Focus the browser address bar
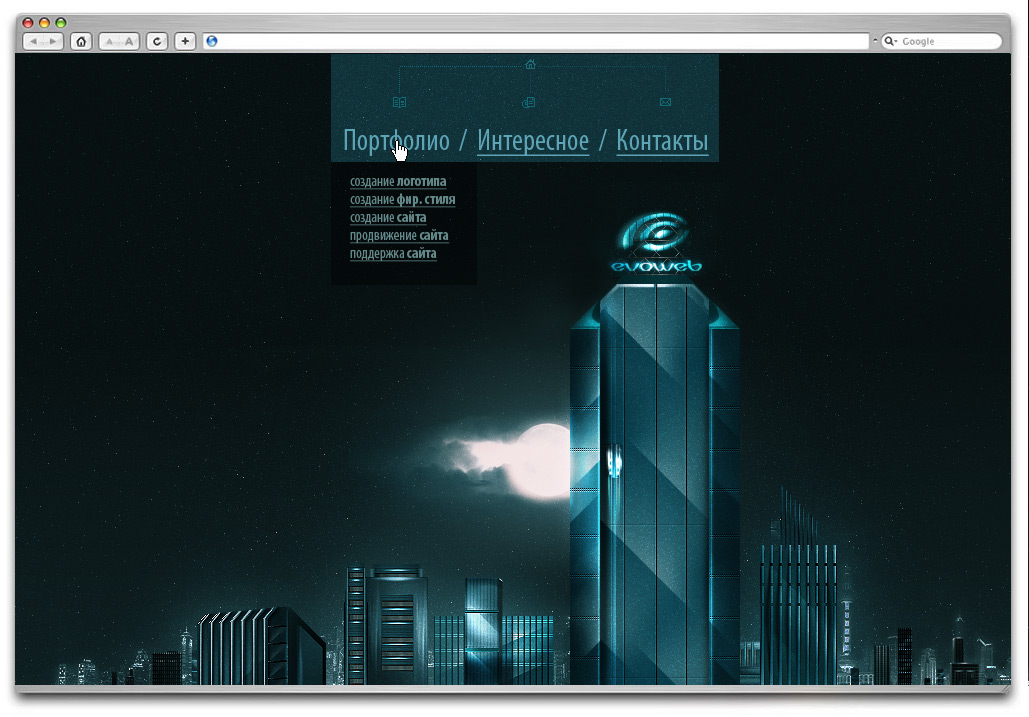Screen dimensions: 1029x717 pyautogui.click(x=536, y=41)
